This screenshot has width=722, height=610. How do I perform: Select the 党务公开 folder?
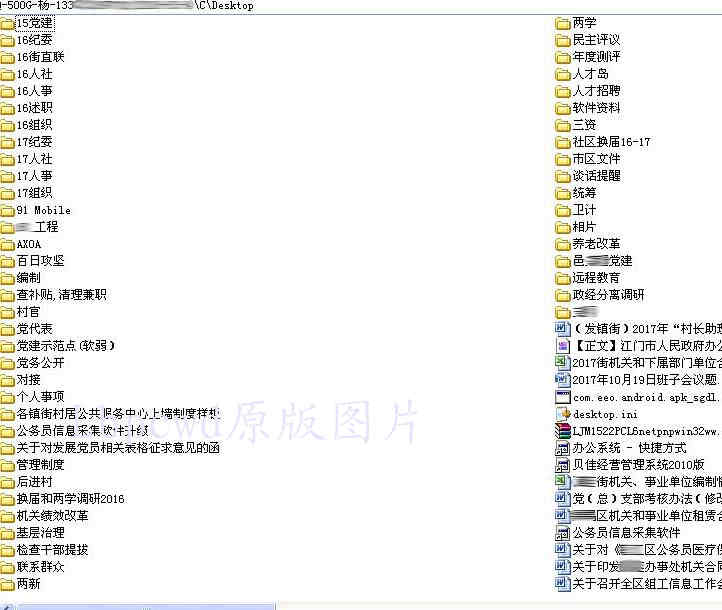(x=40, y=363)
